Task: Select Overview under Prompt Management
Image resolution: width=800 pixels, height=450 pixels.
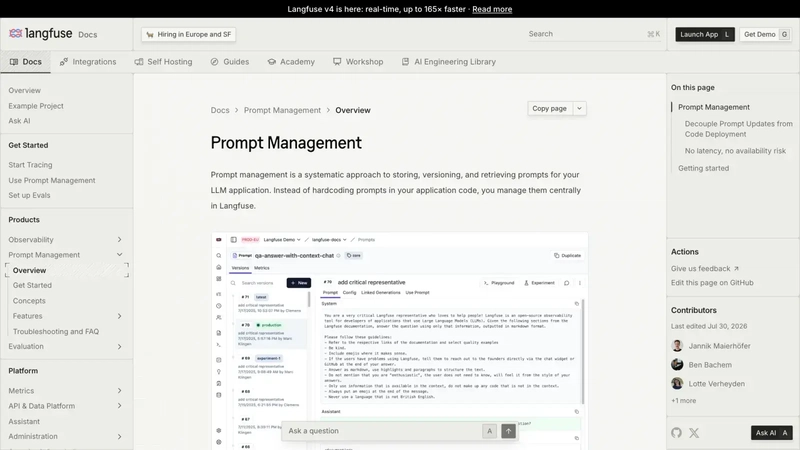Action: click(67, 270)
